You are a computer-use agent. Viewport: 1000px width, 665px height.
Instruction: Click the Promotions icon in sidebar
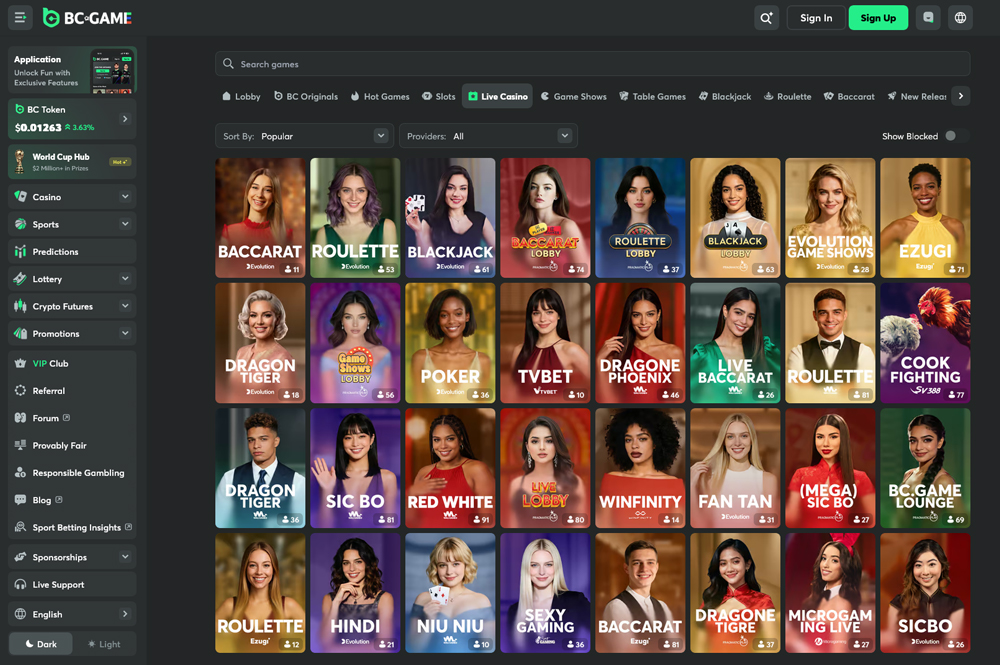tap(20, 333)
